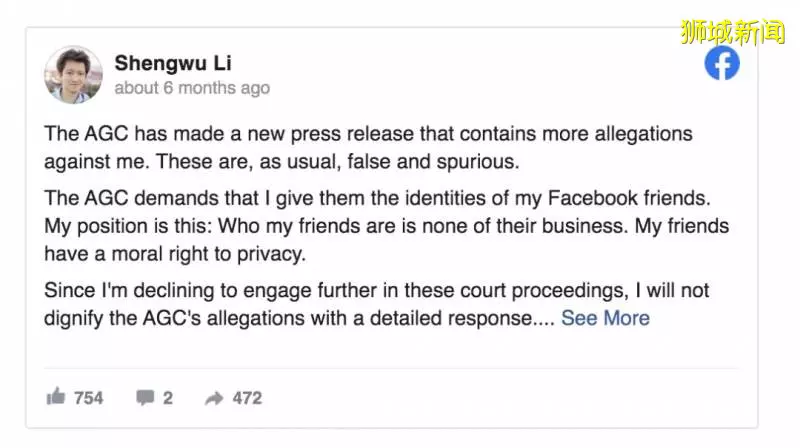View the 754 likes count
This screenshot has width=800, height=448.
tap(88, 398)
